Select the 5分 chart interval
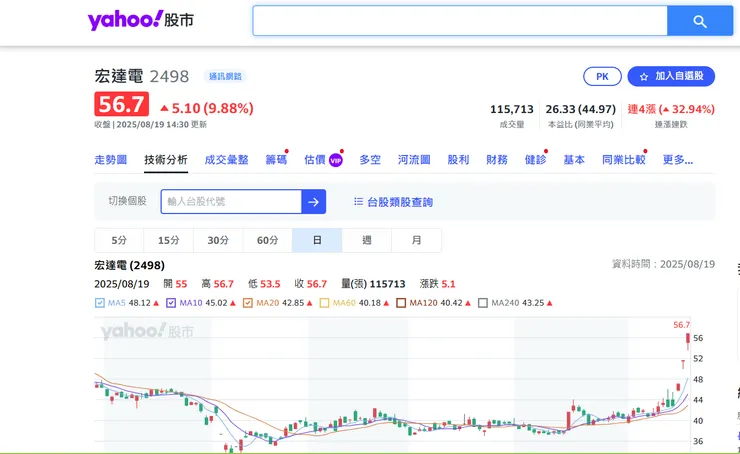The width and height of the screenshot is (740, 454). [x=119, y=240]
